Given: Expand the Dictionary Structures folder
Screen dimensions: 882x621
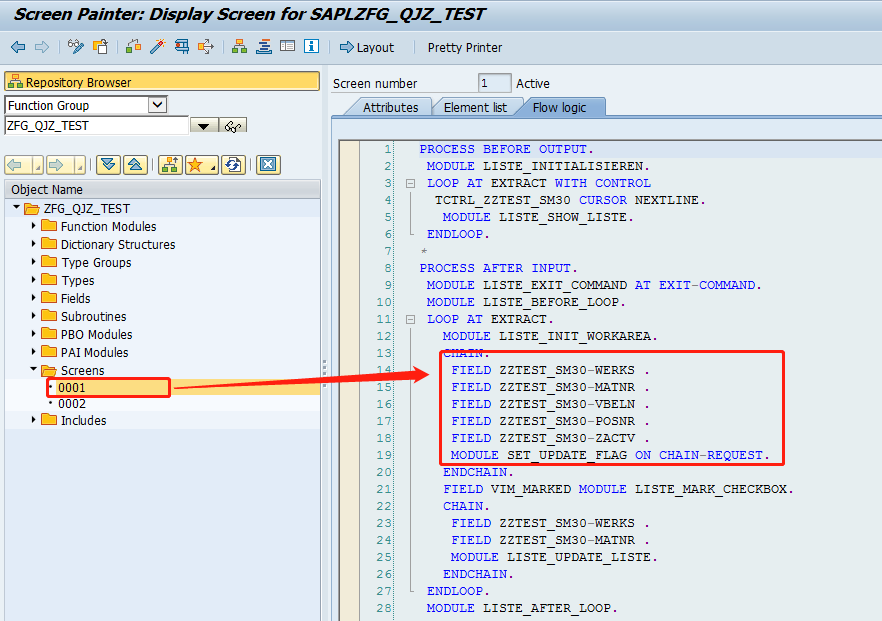Looking at the screenshot, I should pyautogui.click(x=34, y=244).
